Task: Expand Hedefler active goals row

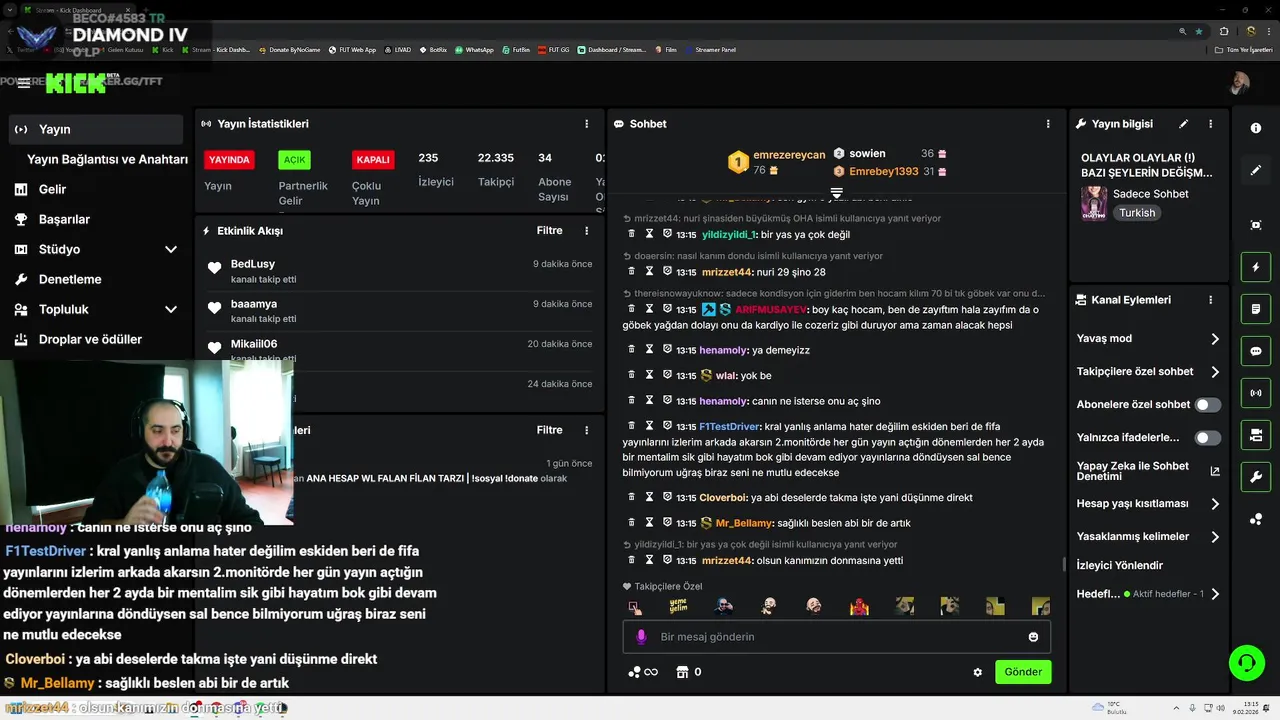Action: point(1215,594)
